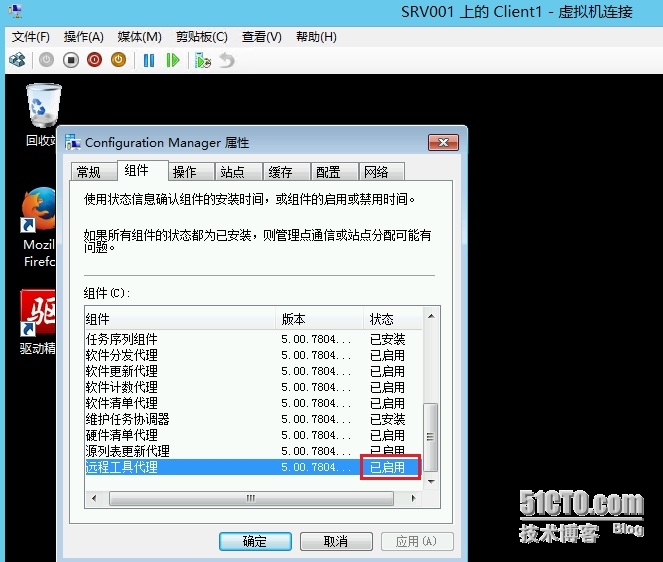This screenshot has width=663, height=562.
Task: Click the 确定 button
Action: (x=255, y=541)
